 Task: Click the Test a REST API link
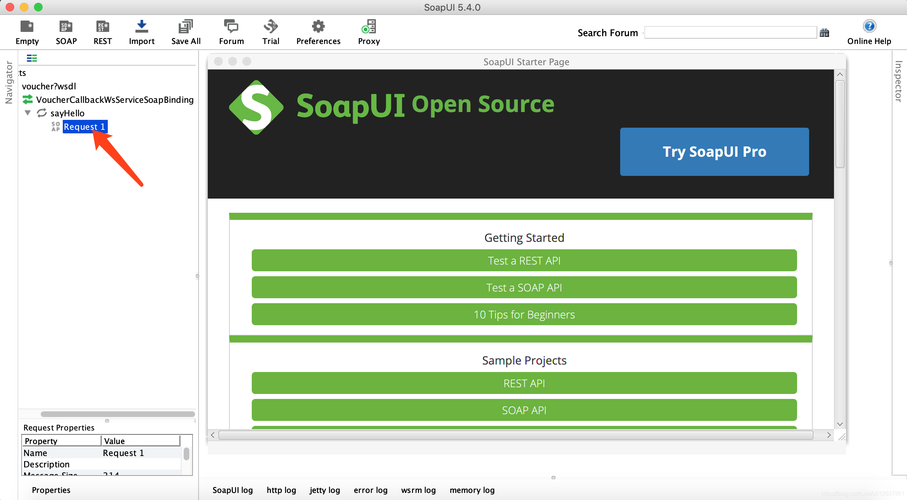(x=524, y=261)
